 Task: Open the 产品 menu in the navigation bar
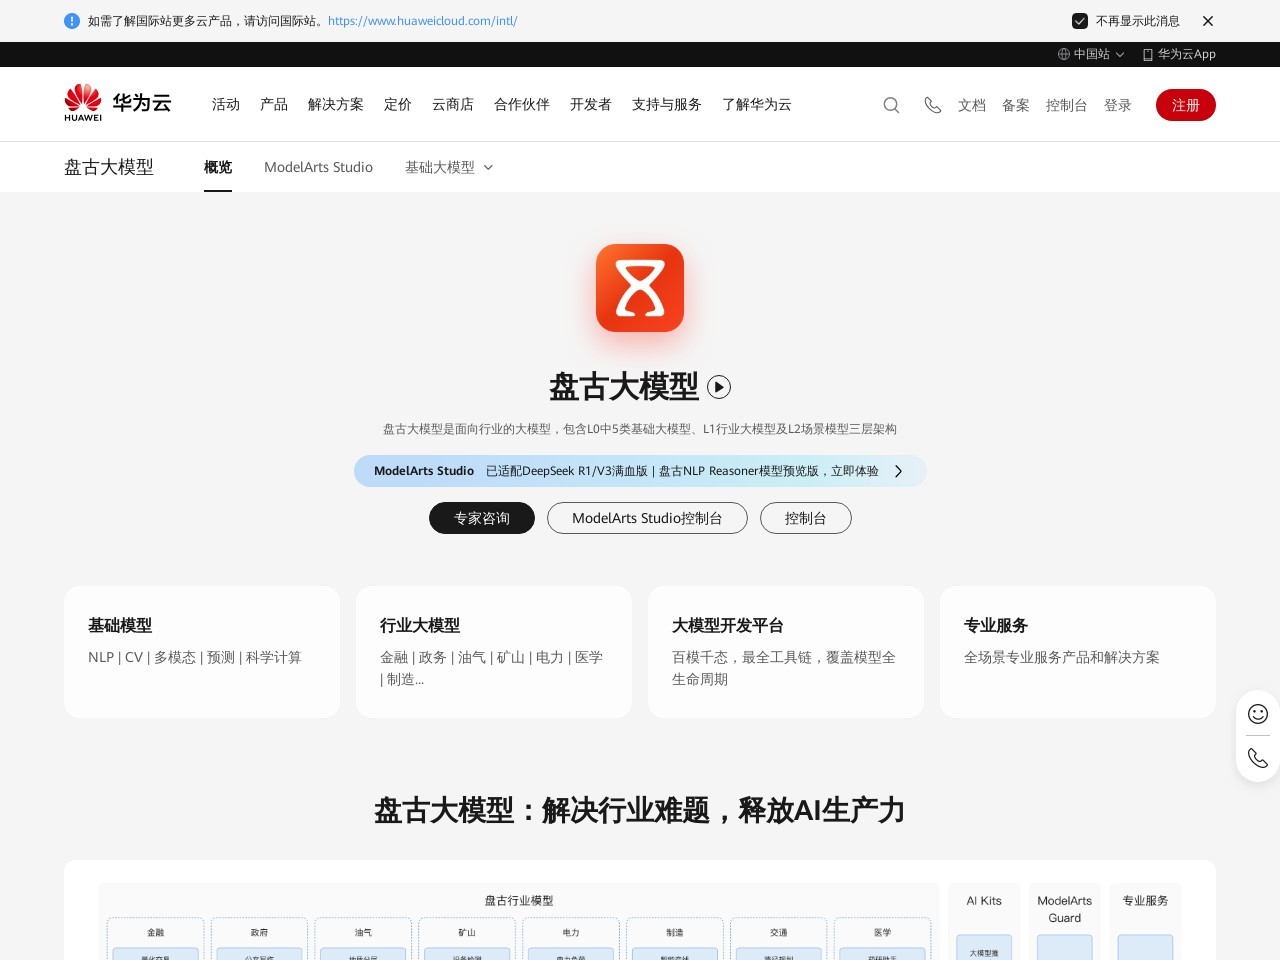(x=273, y=104)
